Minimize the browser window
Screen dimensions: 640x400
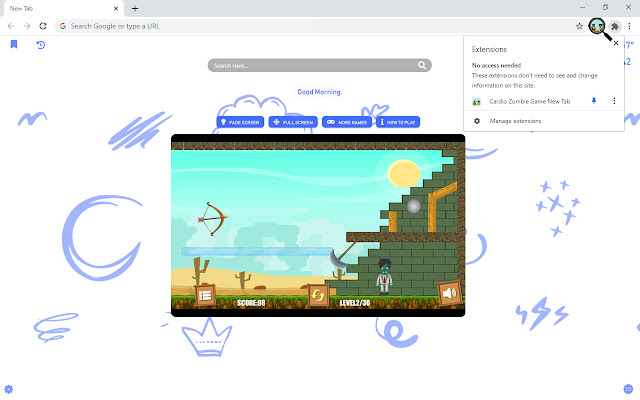coord(582,7)
